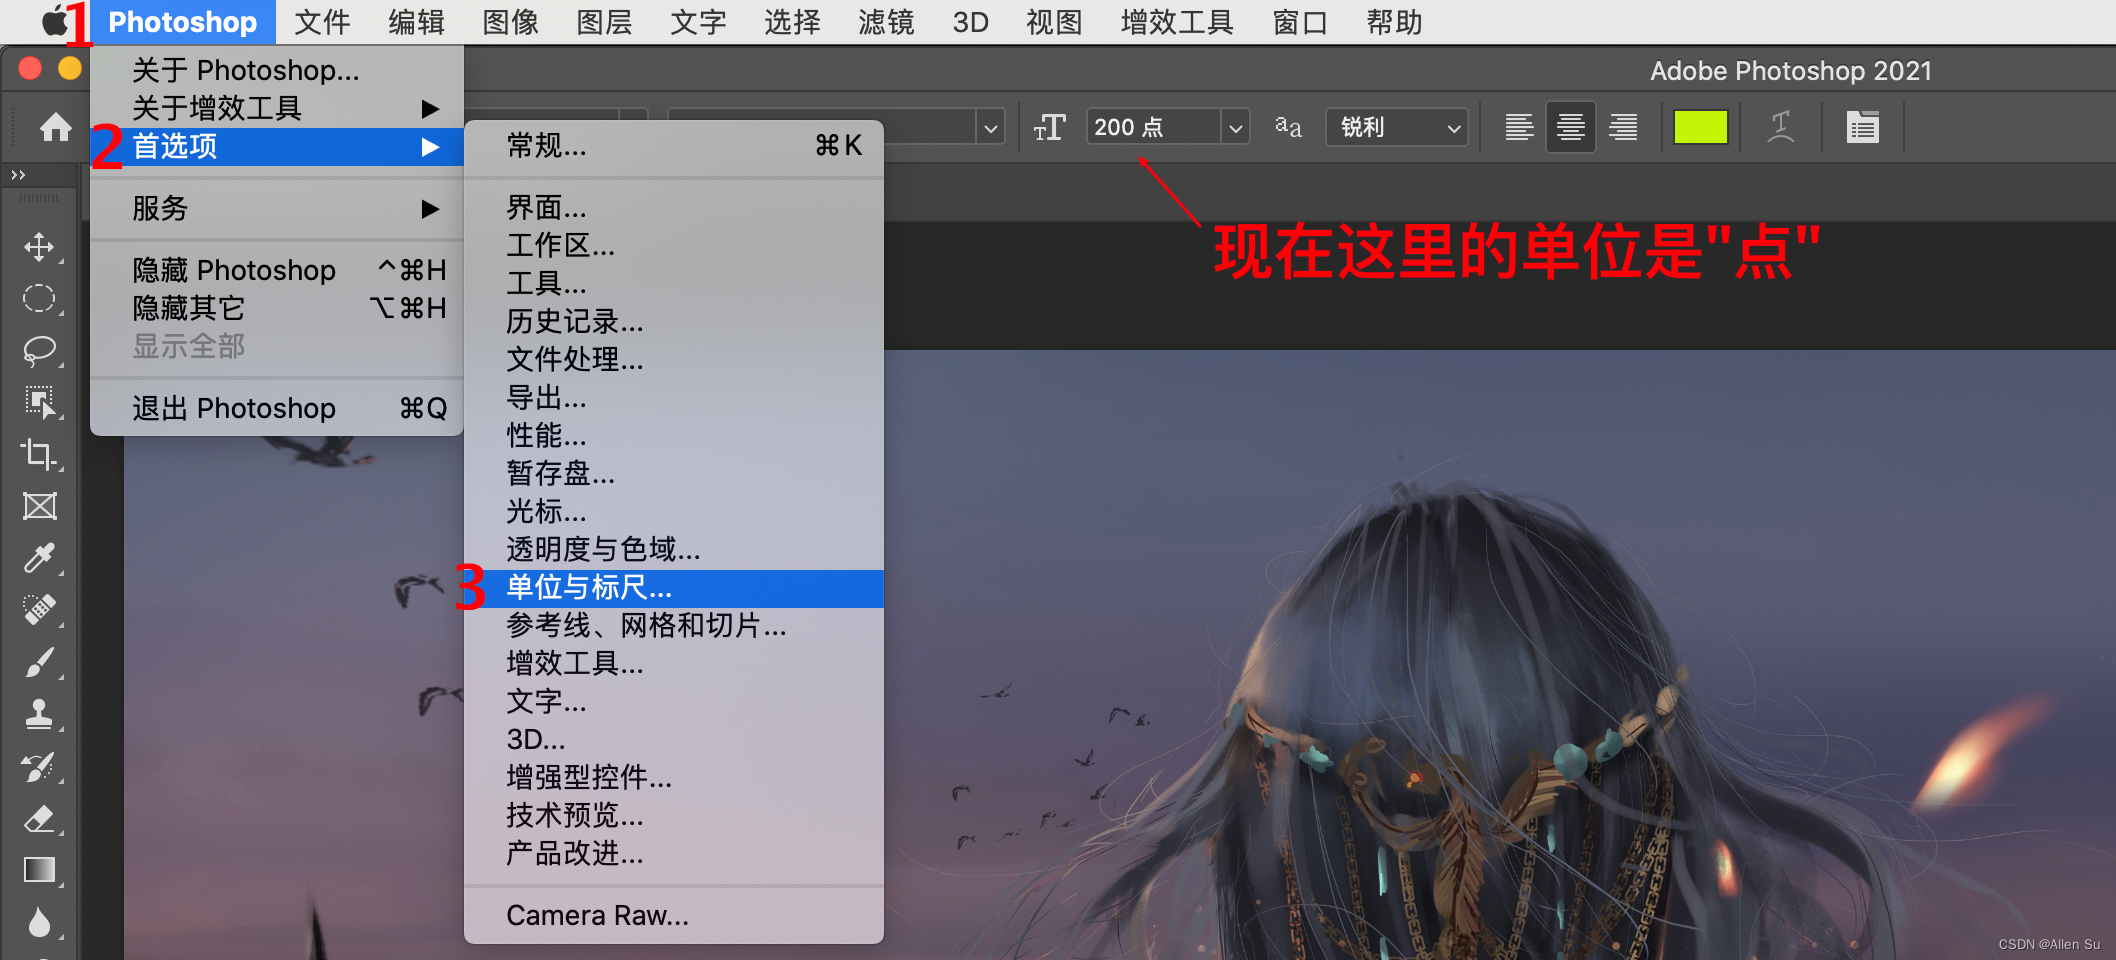
Task: Choose 退出 Photoshop menu item
Action: tap(277, 408)
